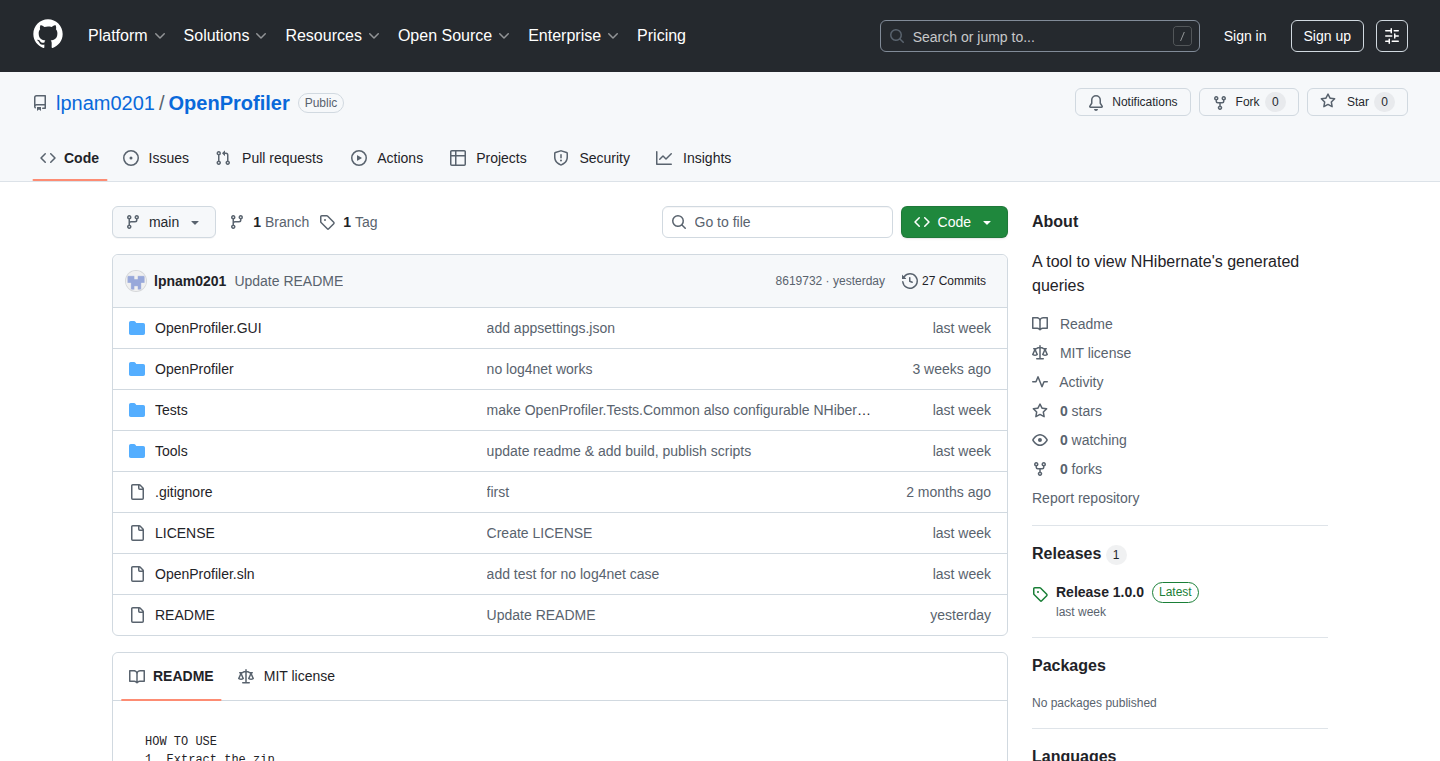
Task: Click the fork icon next to 0 forks
Action: 1040,469
